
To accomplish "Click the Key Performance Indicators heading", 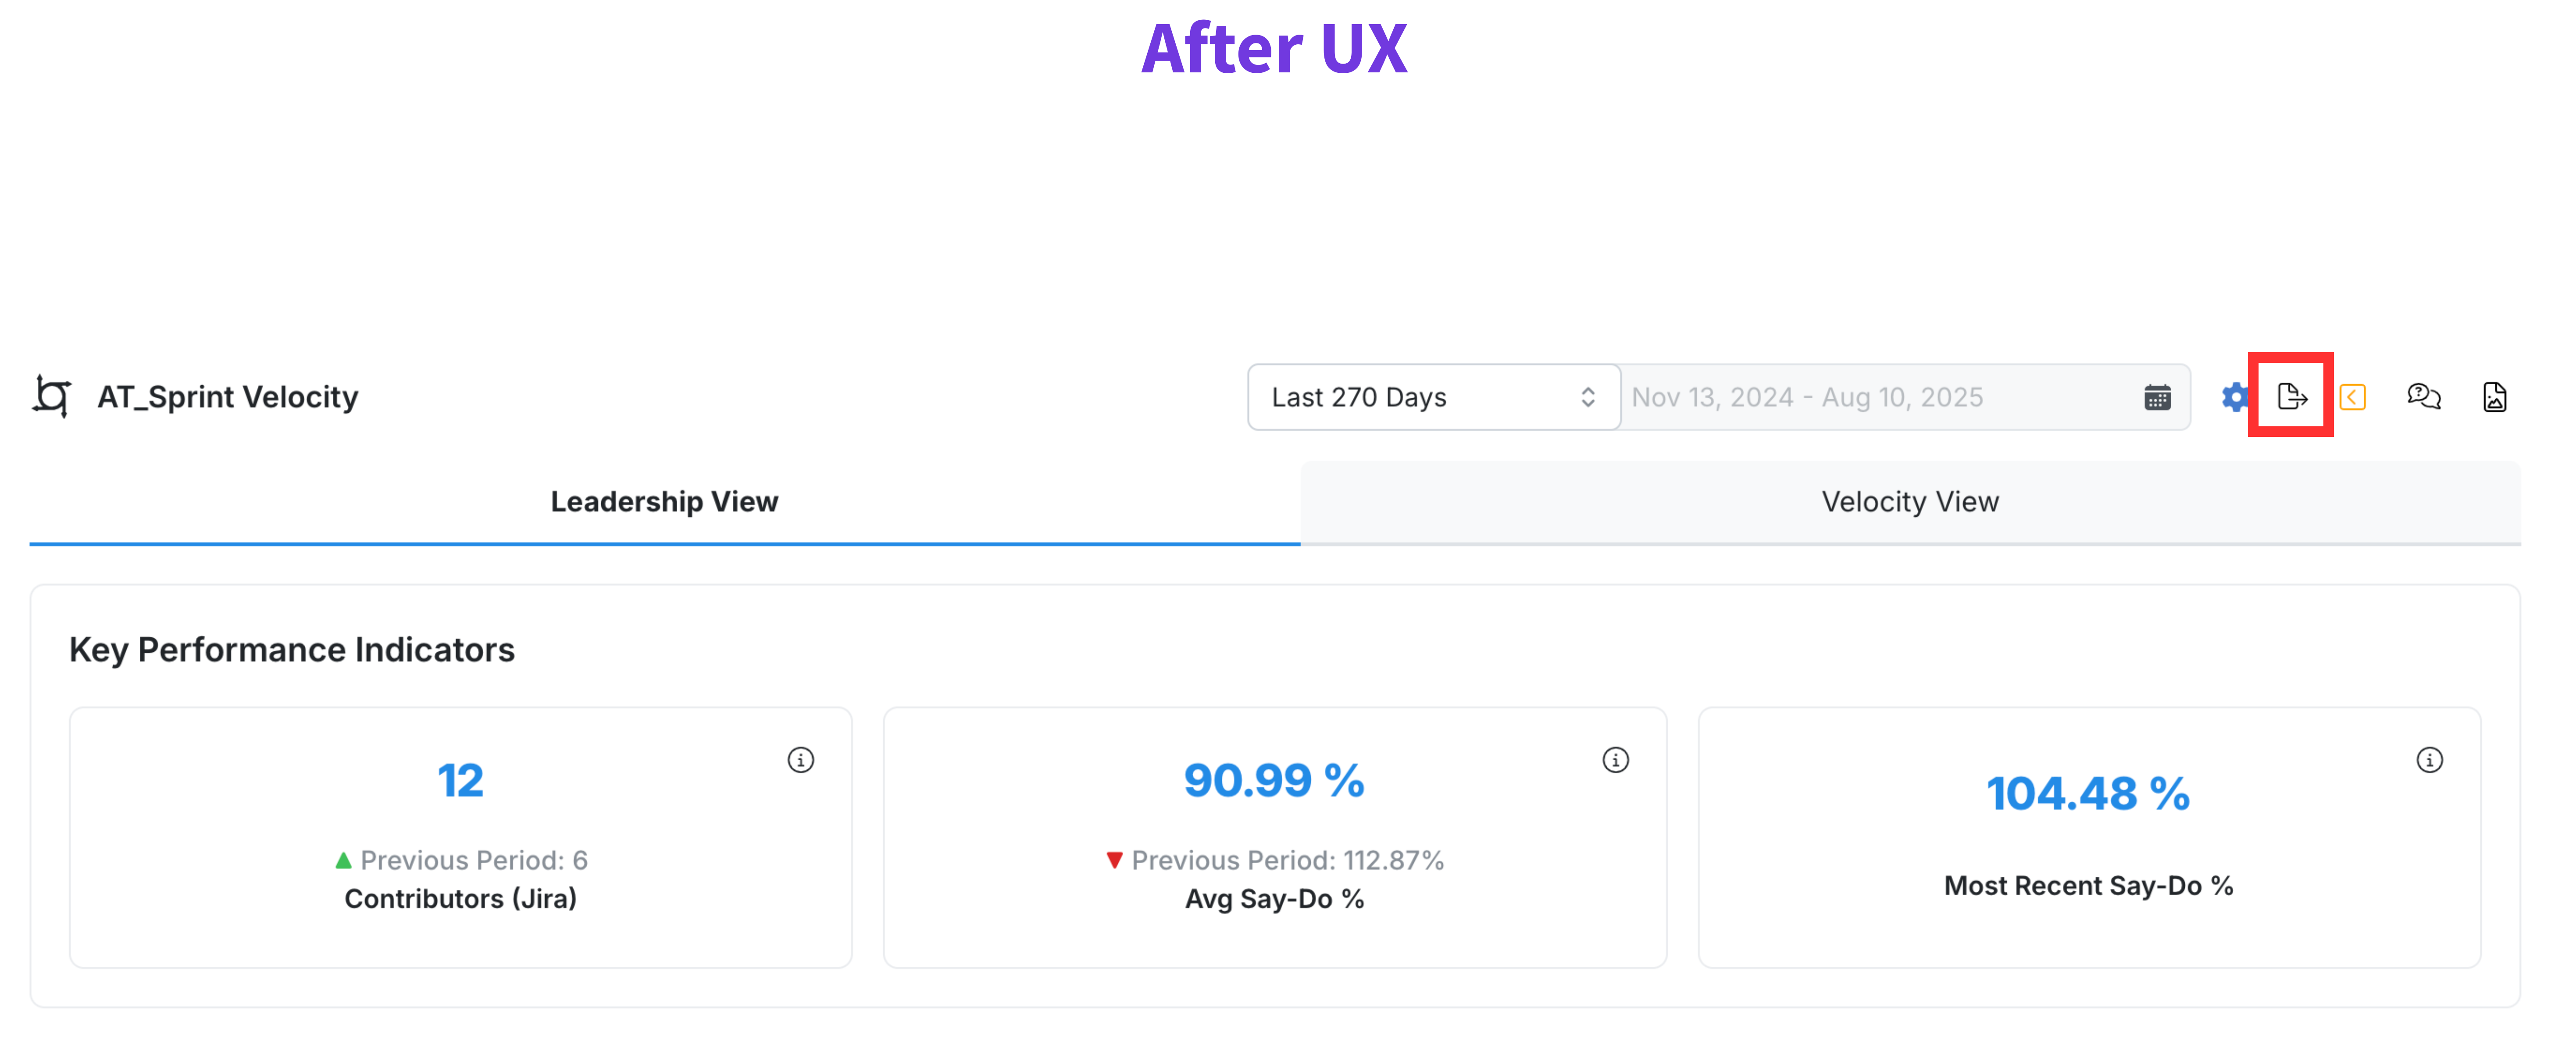I will point(291,650).
